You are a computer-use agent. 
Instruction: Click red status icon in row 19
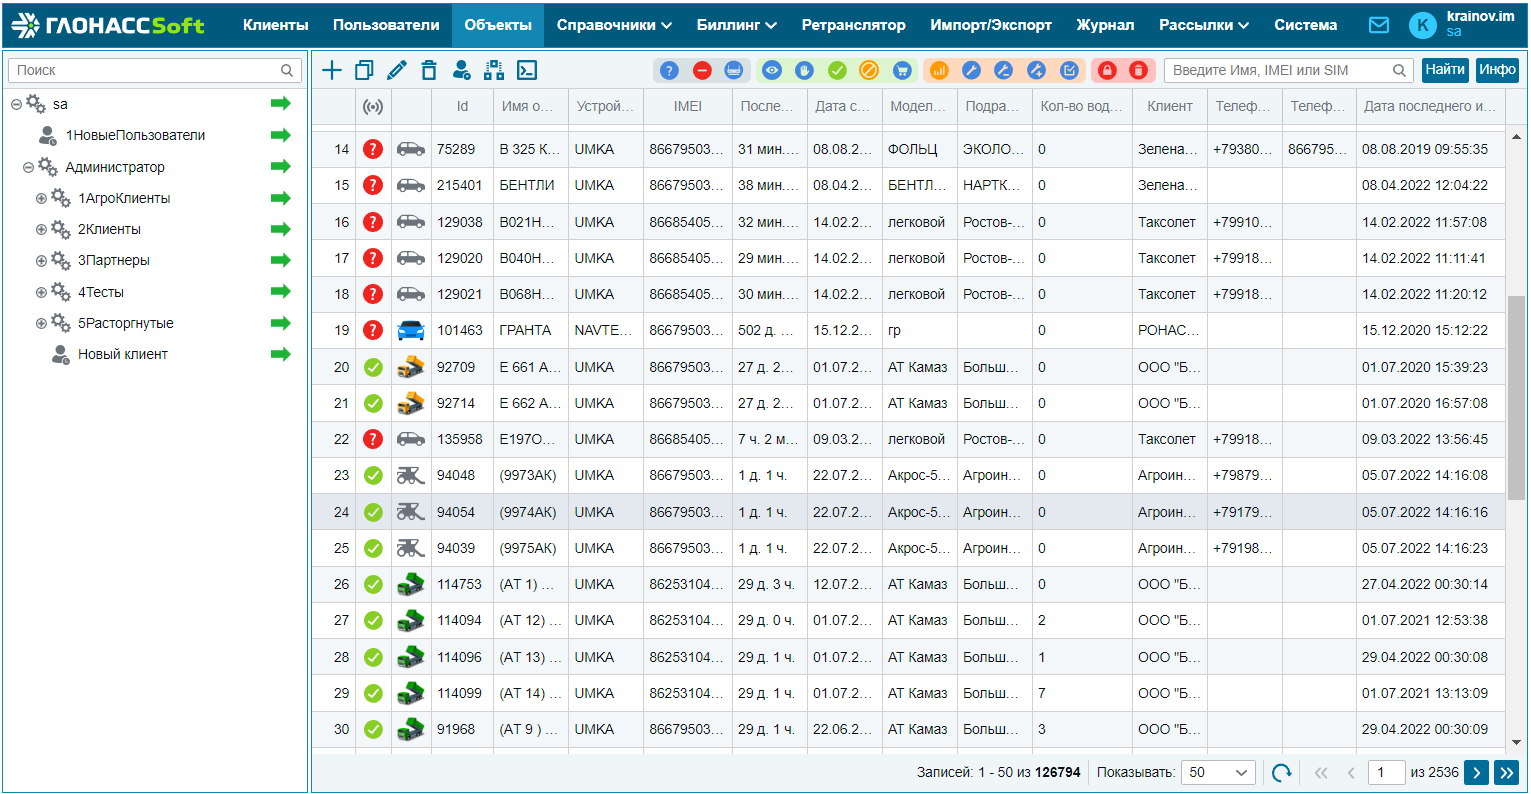(373, 330)
